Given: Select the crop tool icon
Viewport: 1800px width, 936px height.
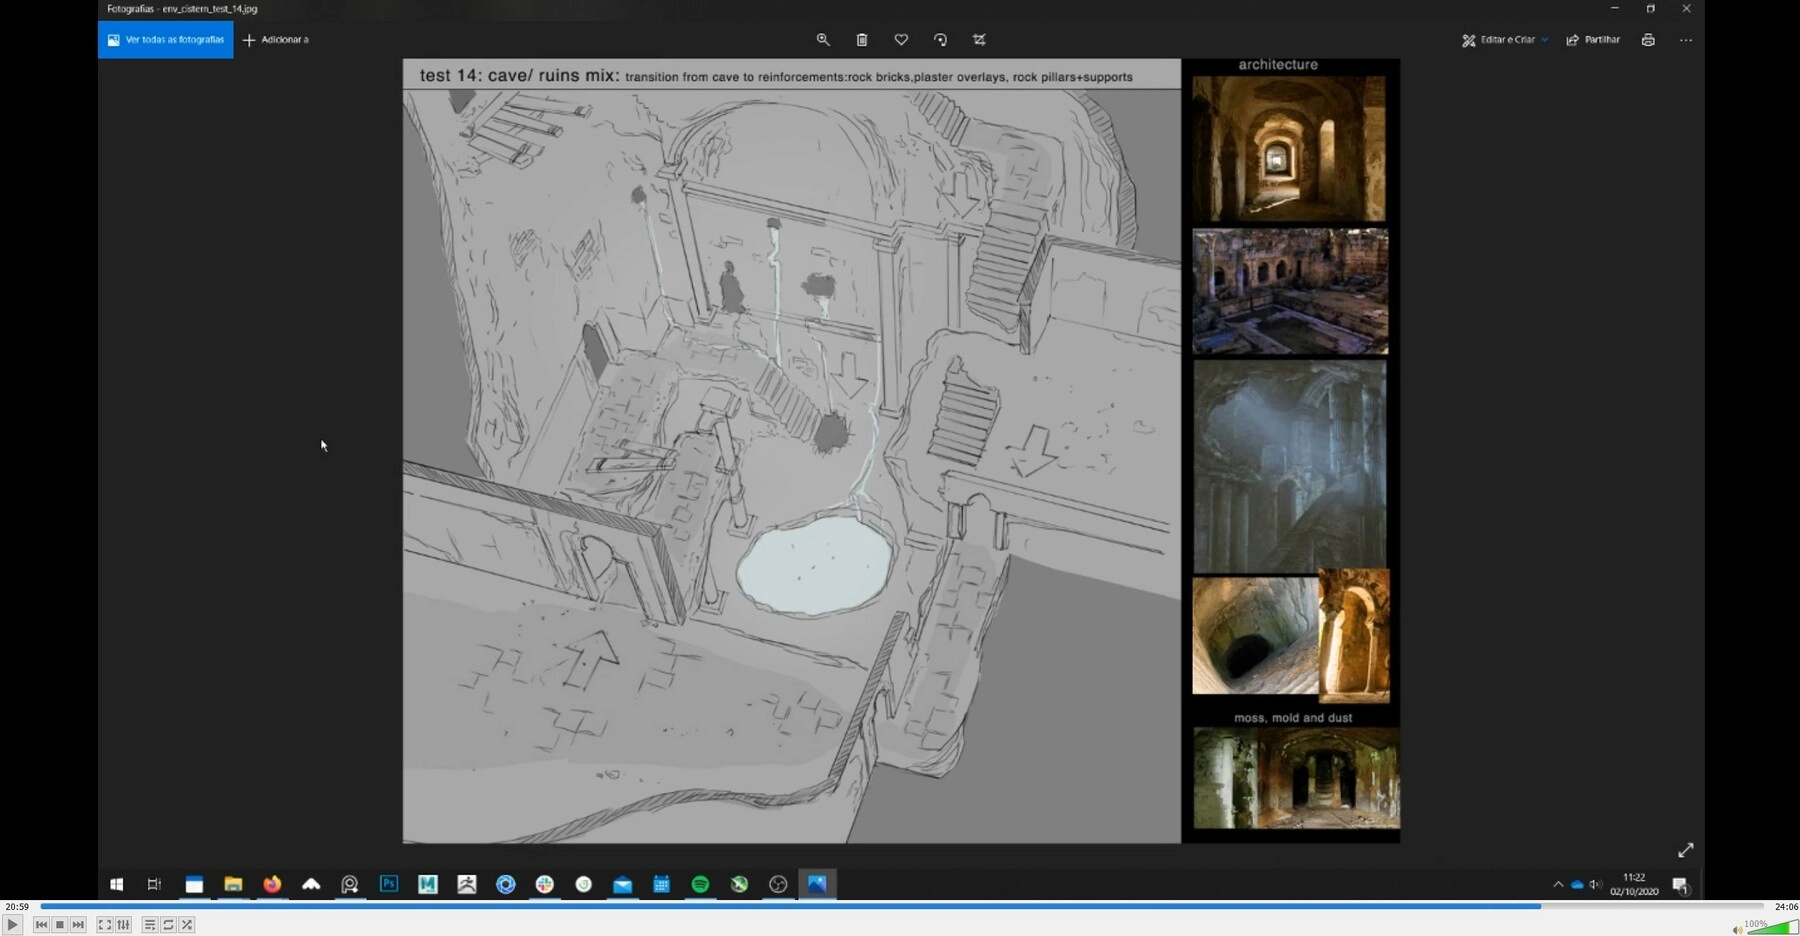Looking at the screenshot, I should [x=979, y=40].
